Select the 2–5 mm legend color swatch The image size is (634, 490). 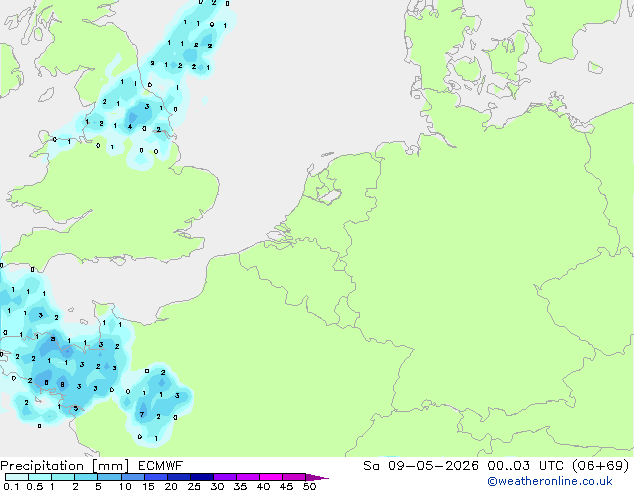[x=86, y=477]
